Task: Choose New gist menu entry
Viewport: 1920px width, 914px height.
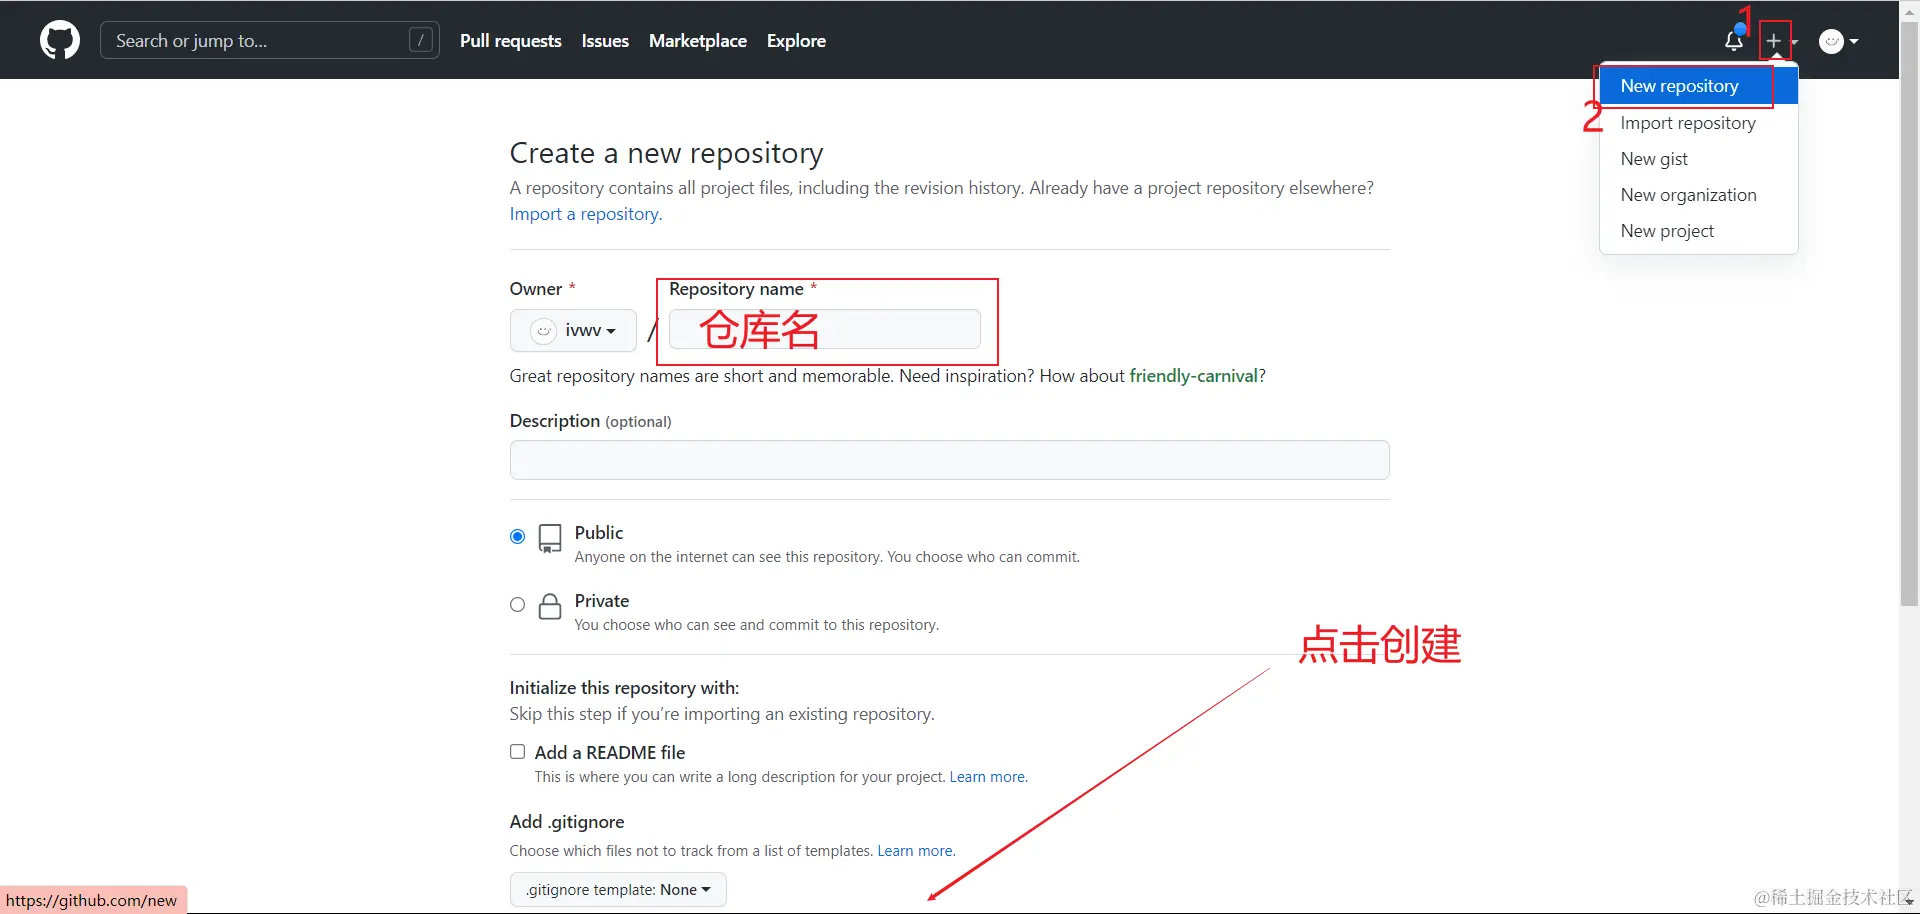Action: (1699, 159)
